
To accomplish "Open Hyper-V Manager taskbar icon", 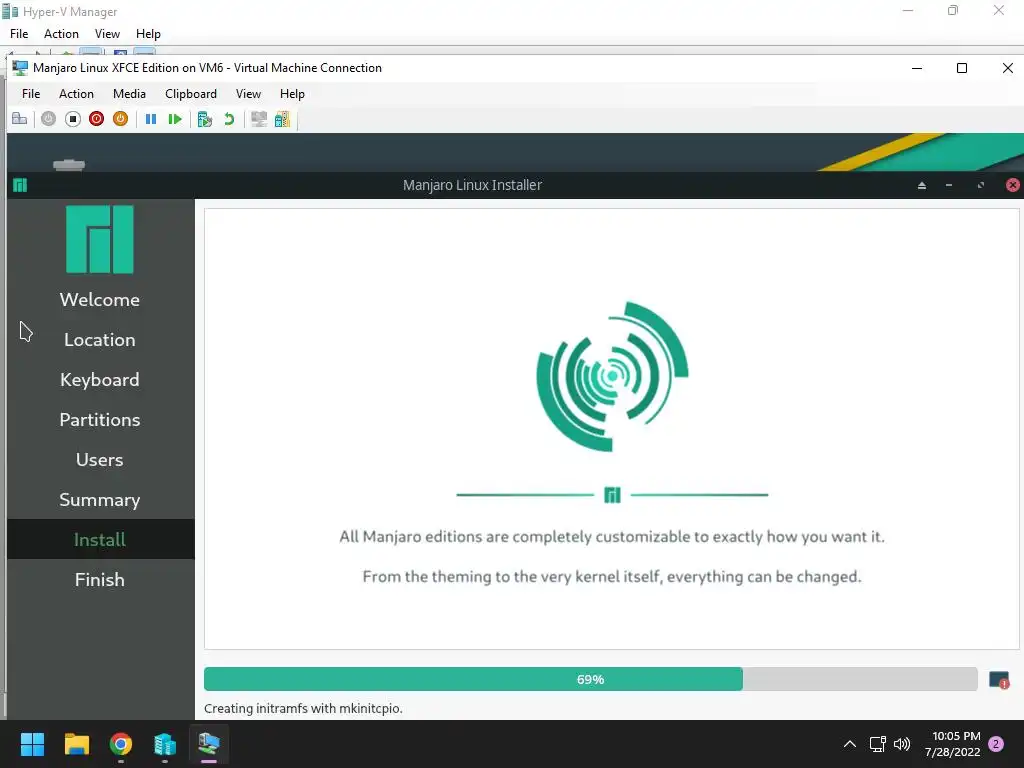I will (x=165, y=744).
